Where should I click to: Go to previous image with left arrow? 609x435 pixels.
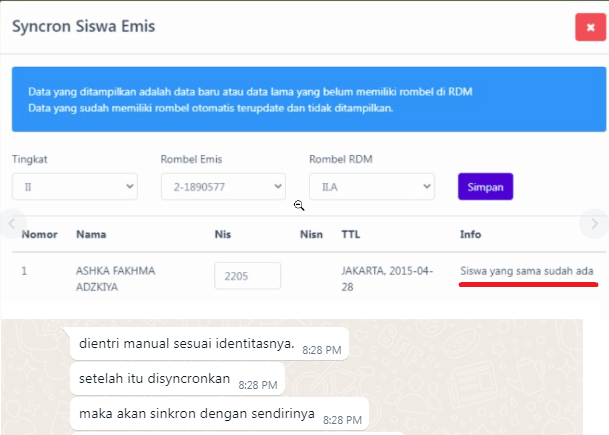click(12, 224)
